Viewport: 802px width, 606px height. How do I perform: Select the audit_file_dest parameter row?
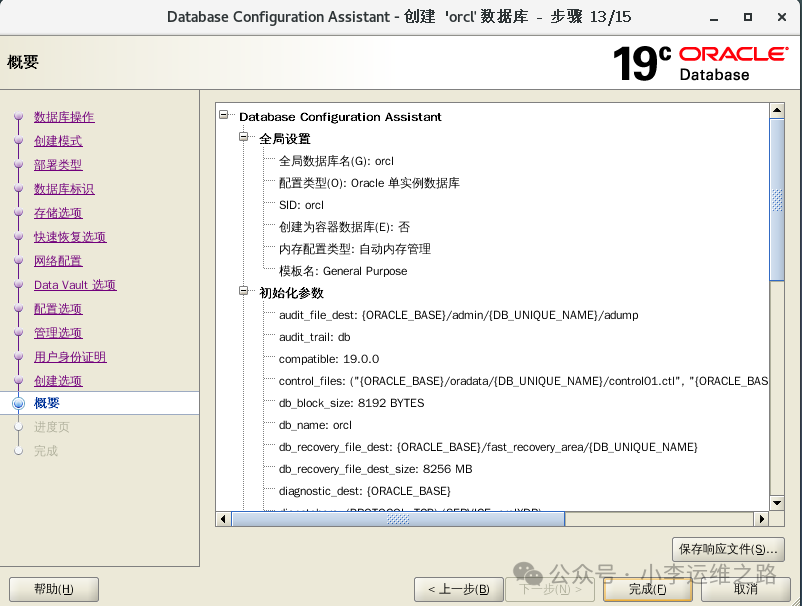pyautogui.click(x=458, y=315)
